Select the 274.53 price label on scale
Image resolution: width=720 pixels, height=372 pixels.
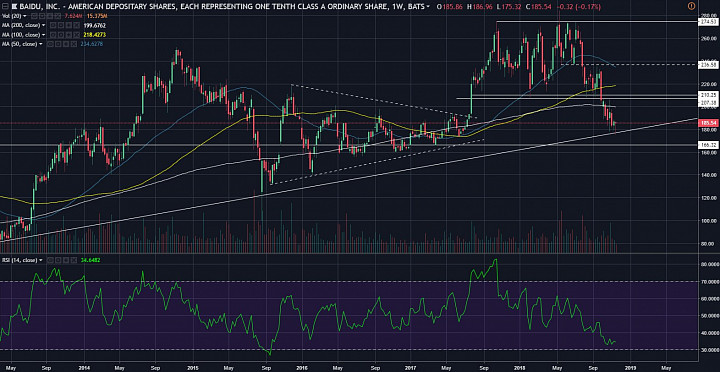709,22
